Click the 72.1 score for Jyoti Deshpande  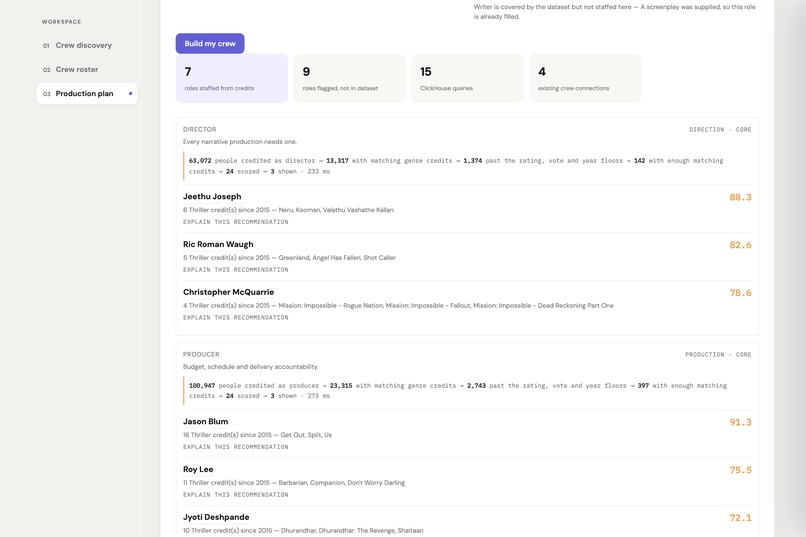tap(740, 518)
